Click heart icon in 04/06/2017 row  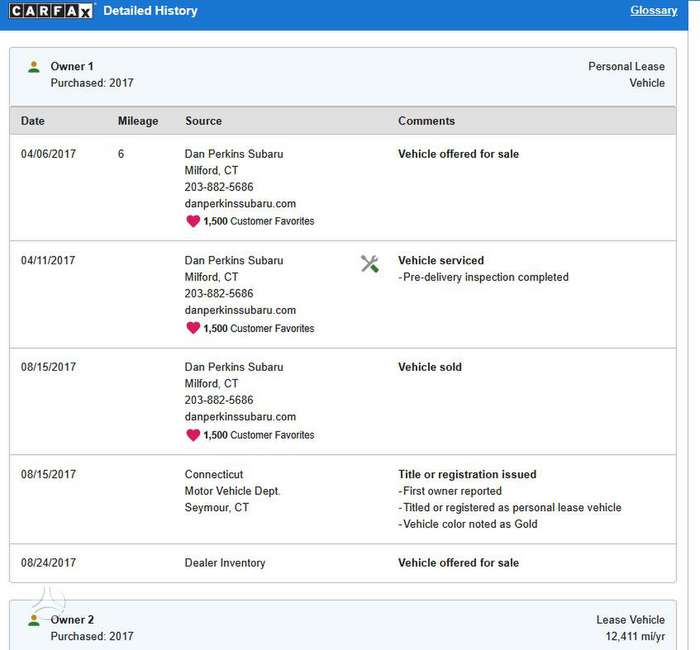click(193, 221)
